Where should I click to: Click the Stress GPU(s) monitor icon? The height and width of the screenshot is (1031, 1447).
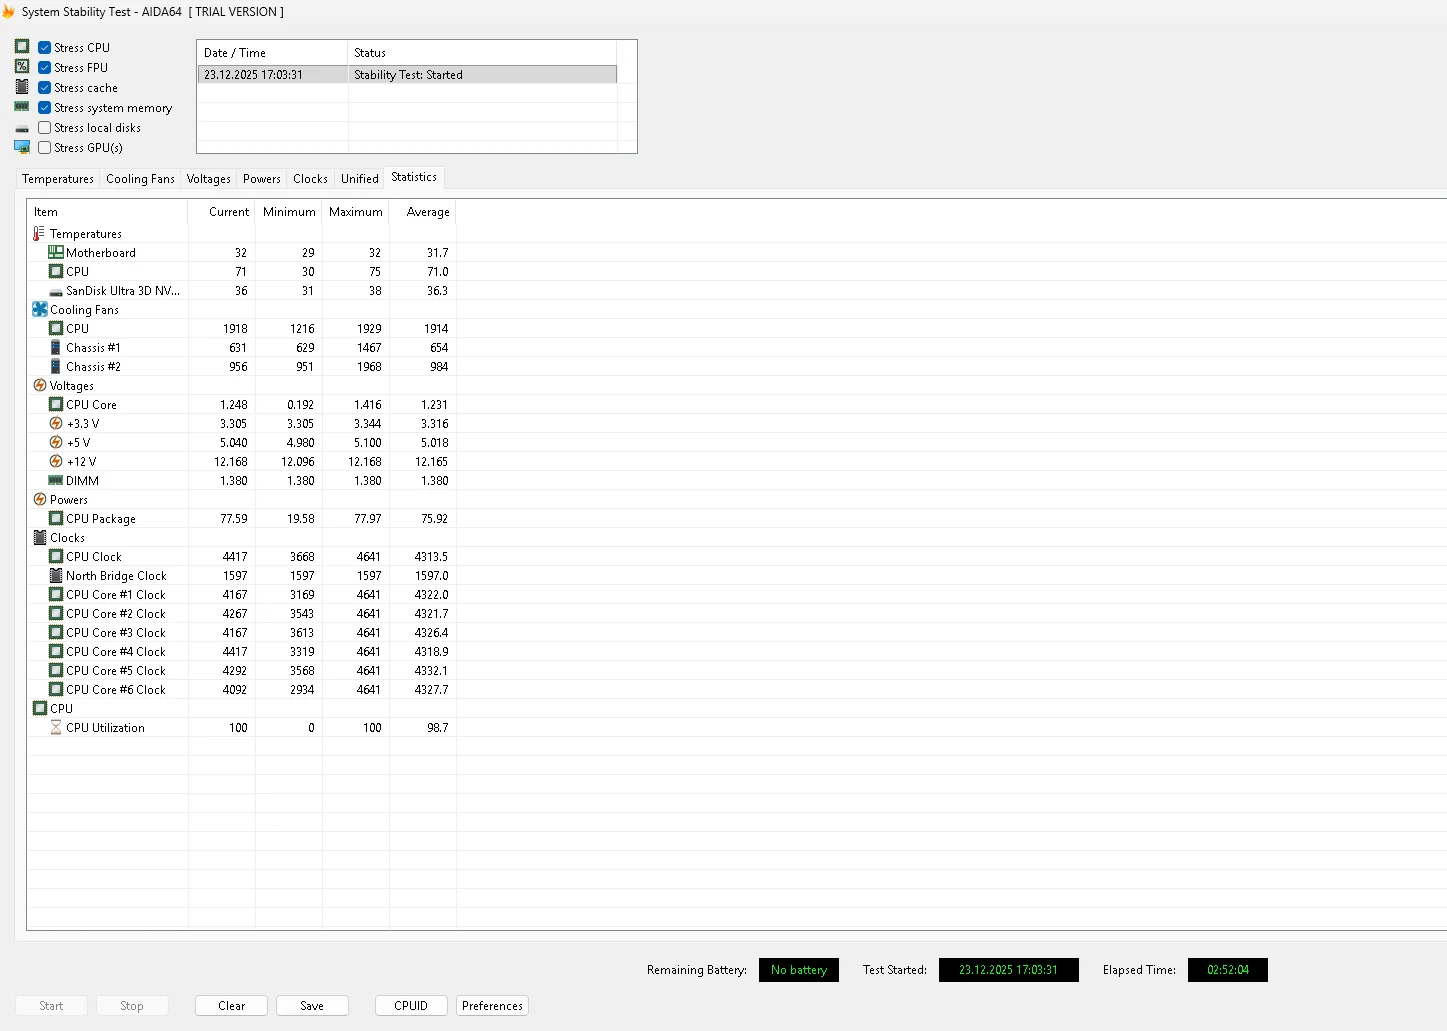(x=22, y=147)
